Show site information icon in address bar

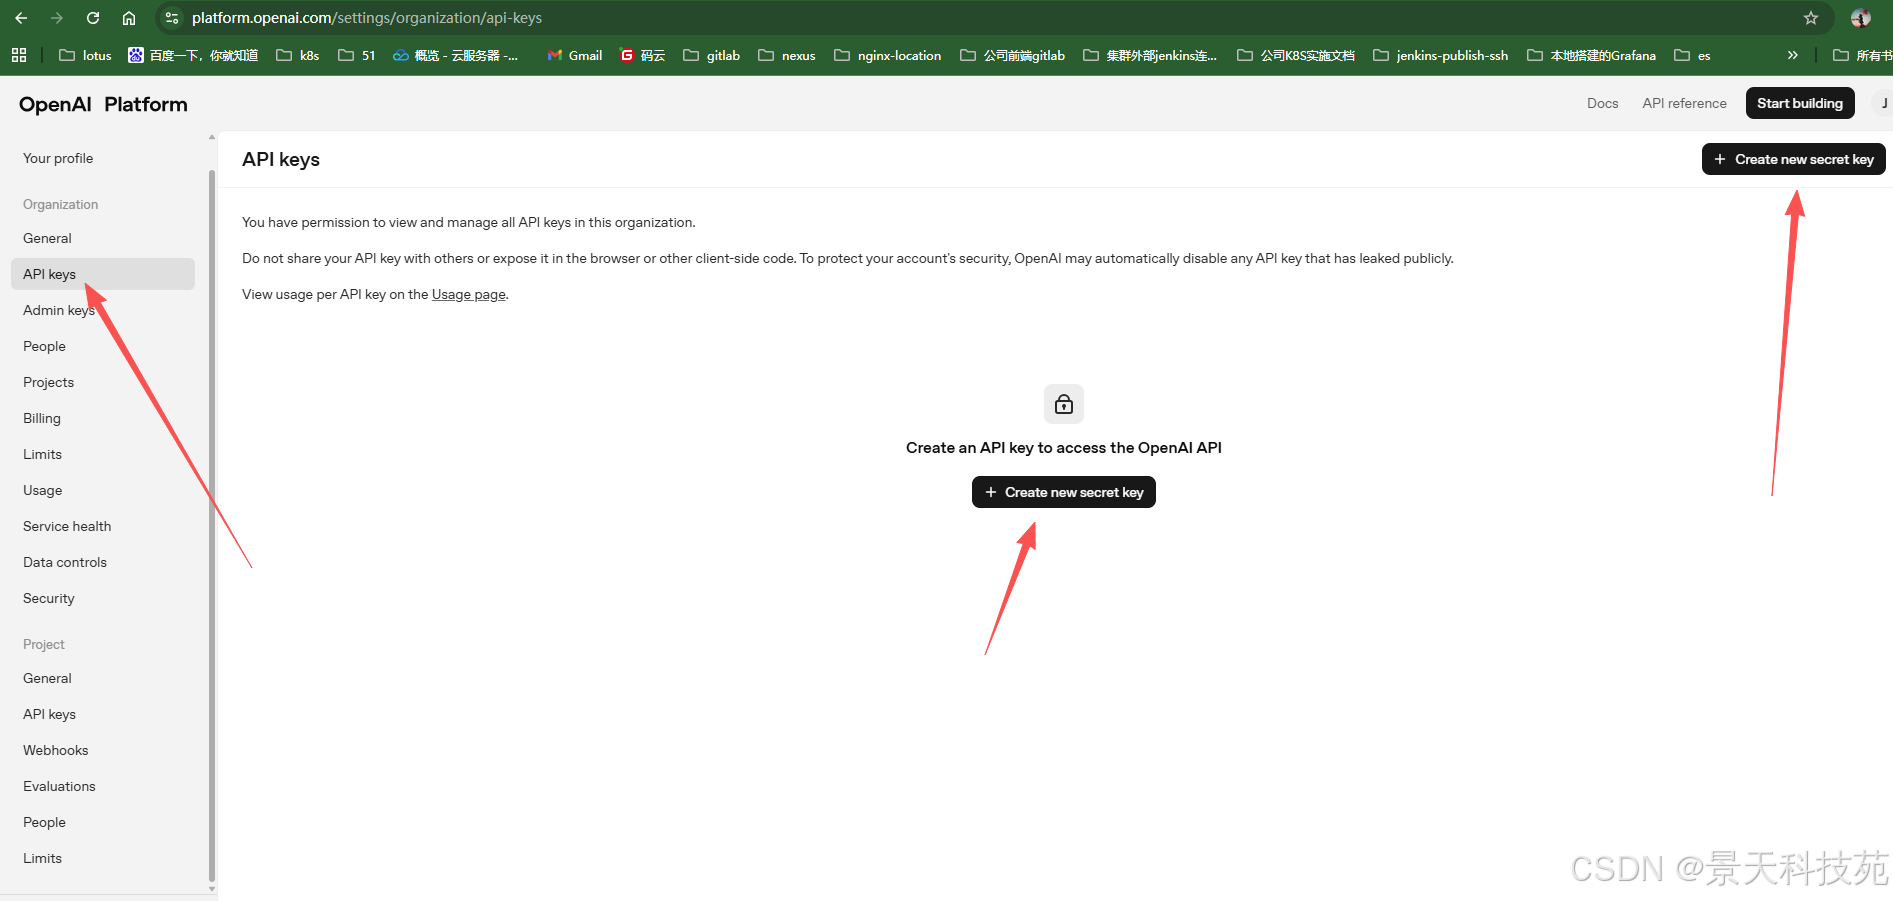coord(172,18)
